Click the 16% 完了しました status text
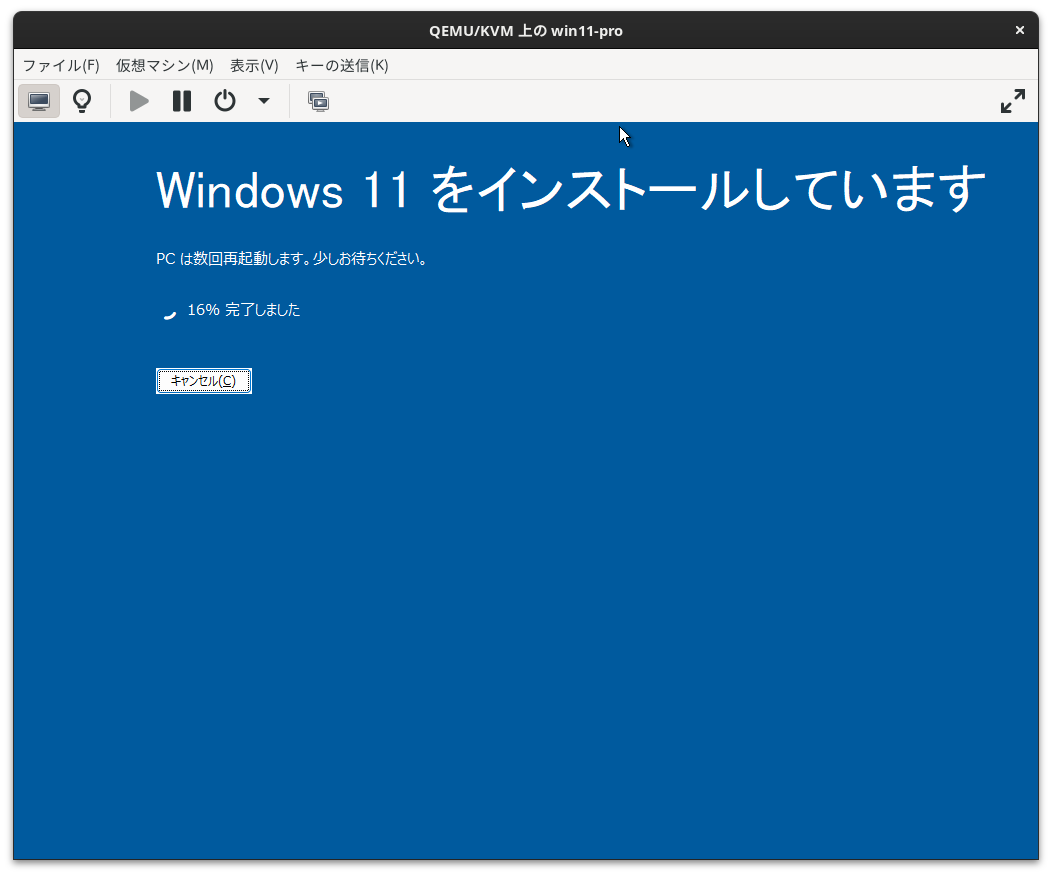 [x=242, y=310]
